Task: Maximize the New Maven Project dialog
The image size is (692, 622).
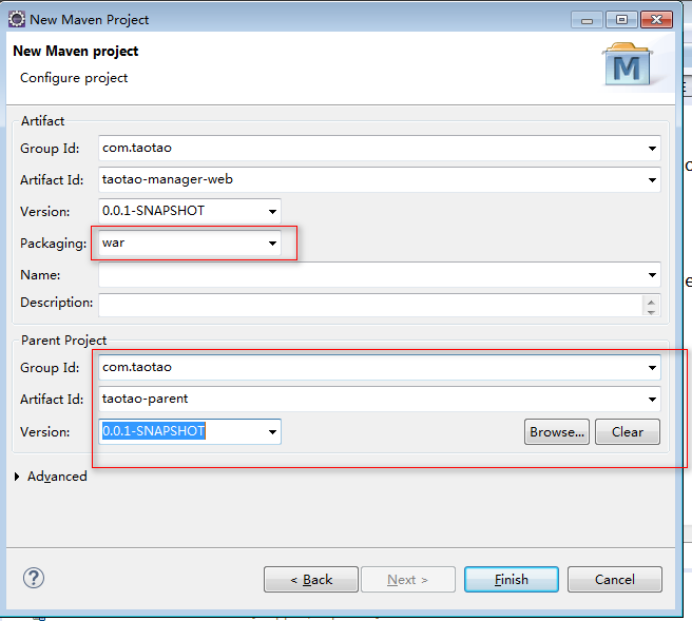Action: 621,20
